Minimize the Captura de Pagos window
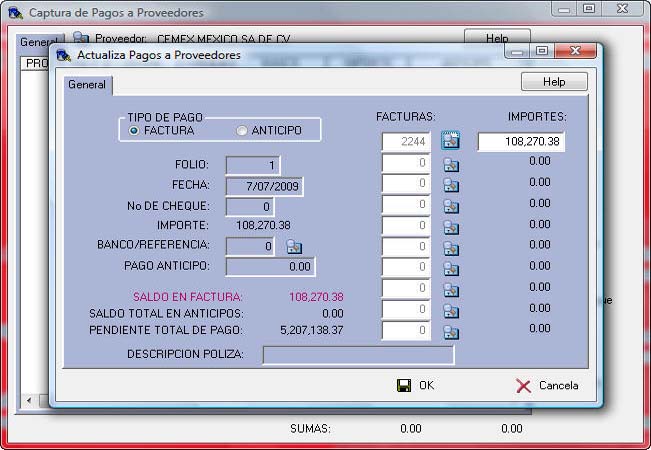The width and height of the screenshot is (651, 450). point(564,9)
